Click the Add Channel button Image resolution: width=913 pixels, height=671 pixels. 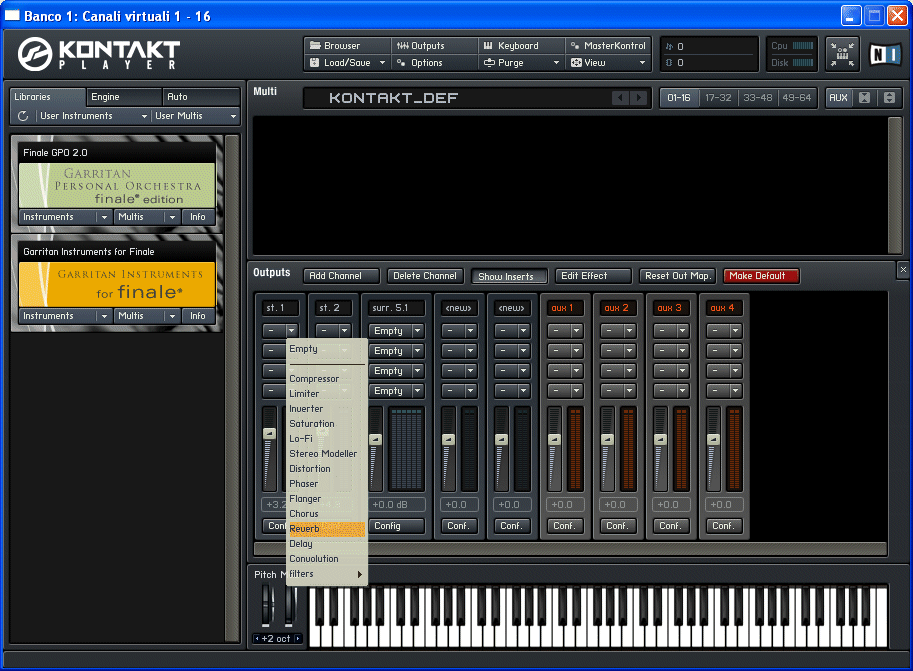tap(341, 276)
